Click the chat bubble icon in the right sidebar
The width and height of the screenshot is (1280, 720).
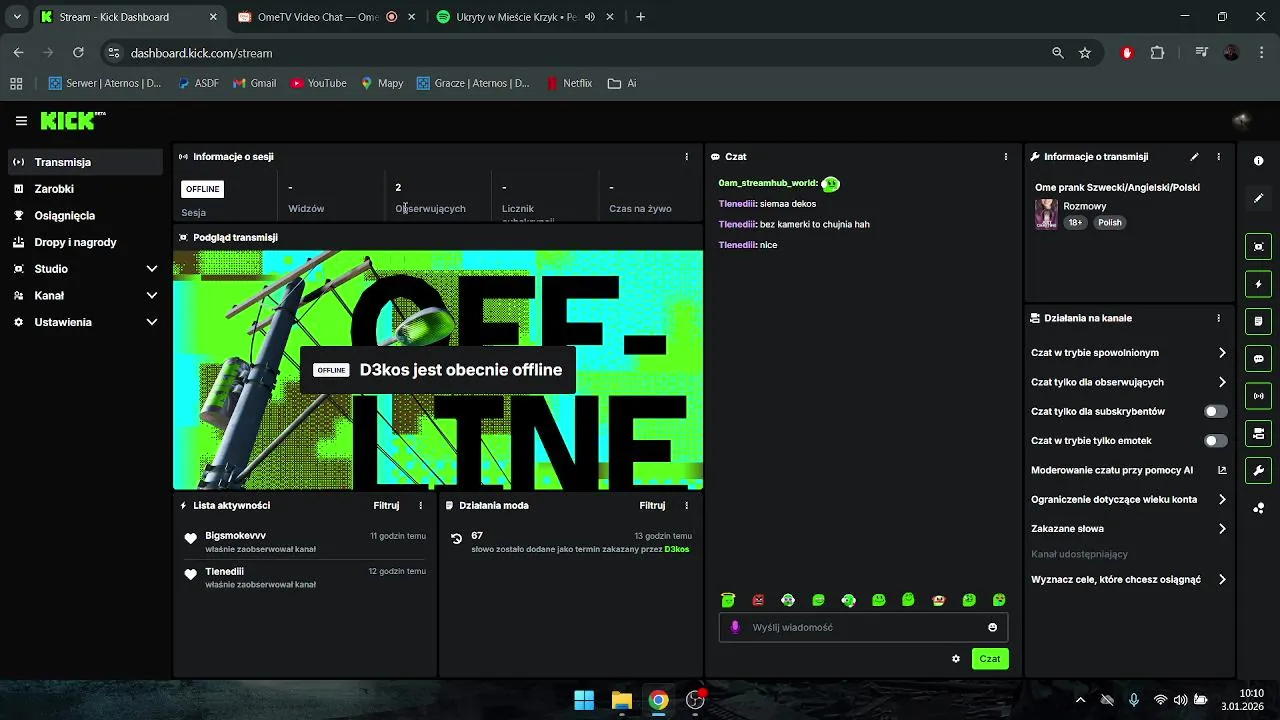coord(1258,358)
